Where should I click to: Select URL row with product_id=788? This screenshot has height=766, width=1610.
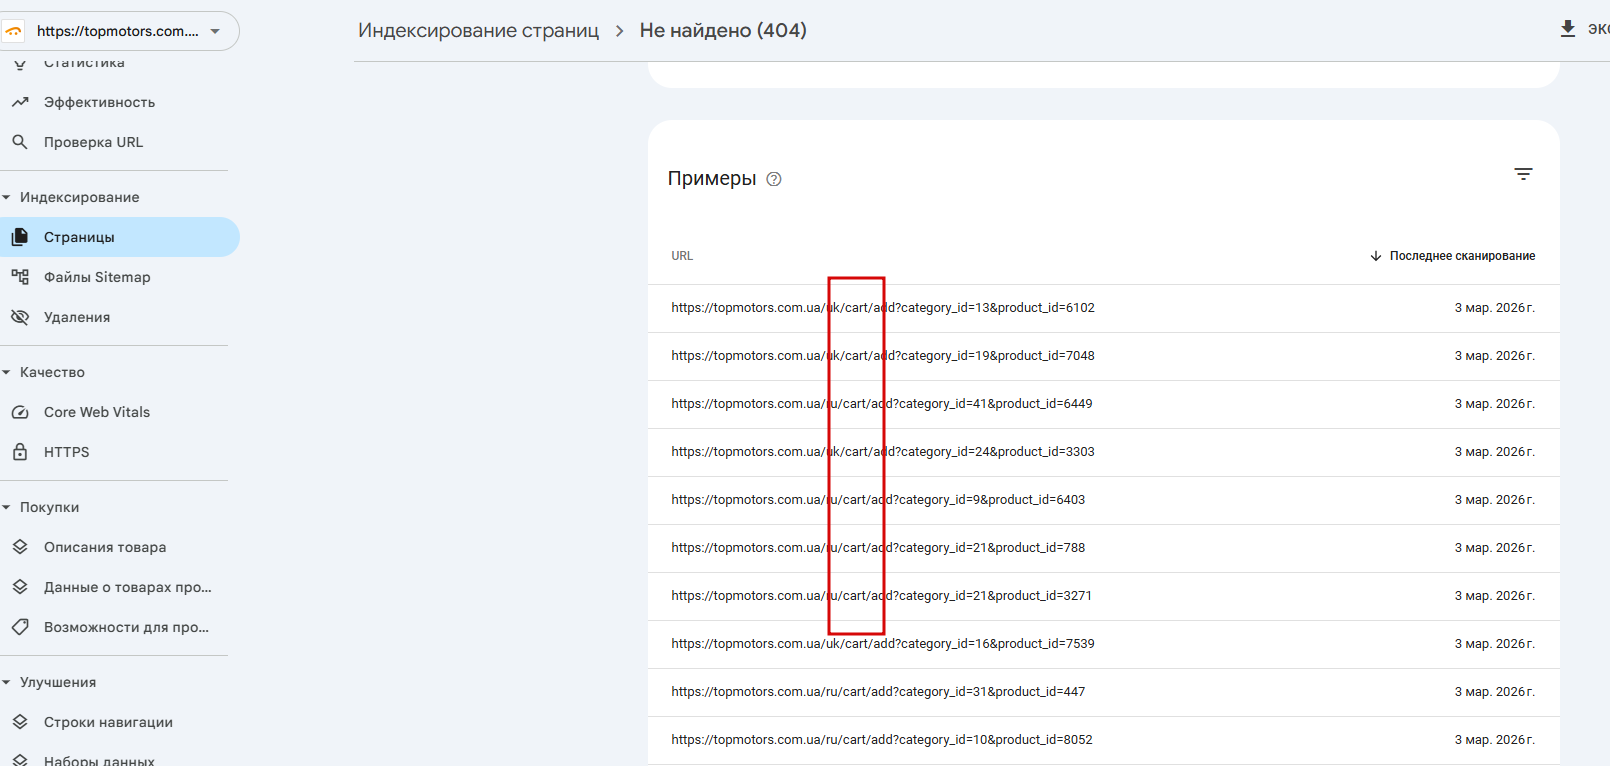pyautogui.click(x=1103, y=548)
